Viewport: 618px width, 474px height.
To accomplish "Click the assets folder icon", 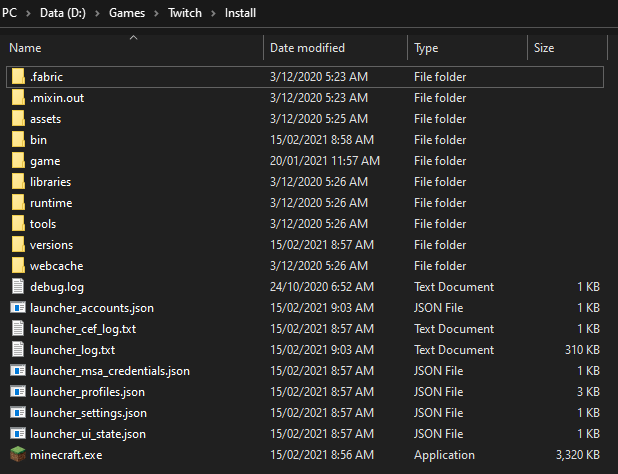I will 17,119.
